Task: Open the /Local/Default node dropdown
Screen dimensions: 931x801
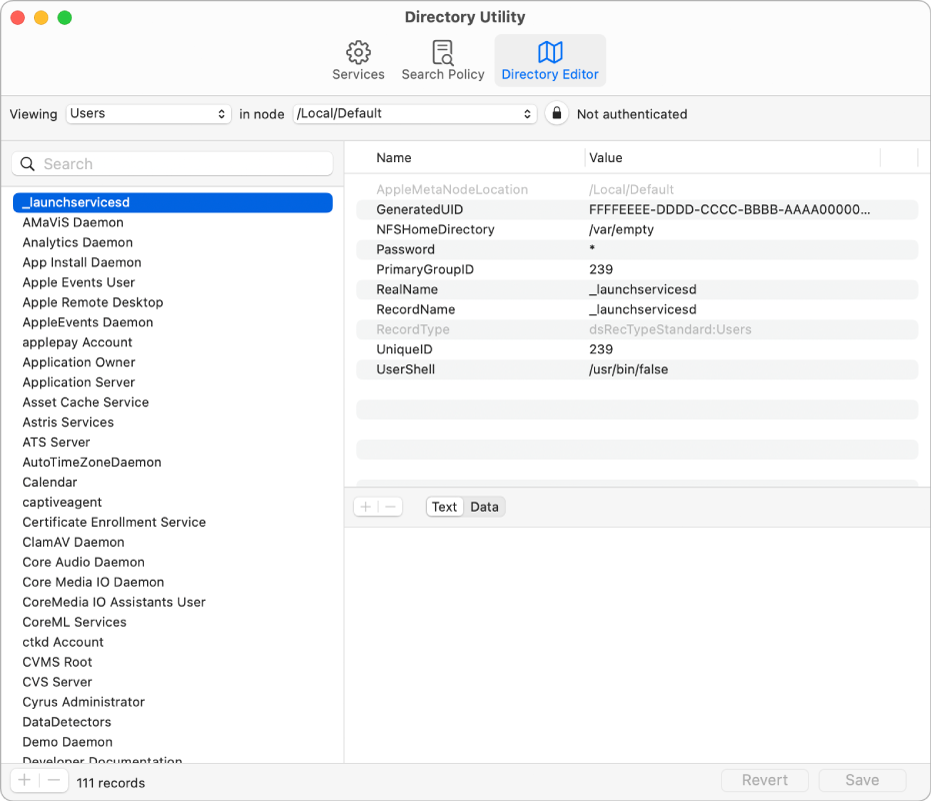Action: (x=416, y=114)
